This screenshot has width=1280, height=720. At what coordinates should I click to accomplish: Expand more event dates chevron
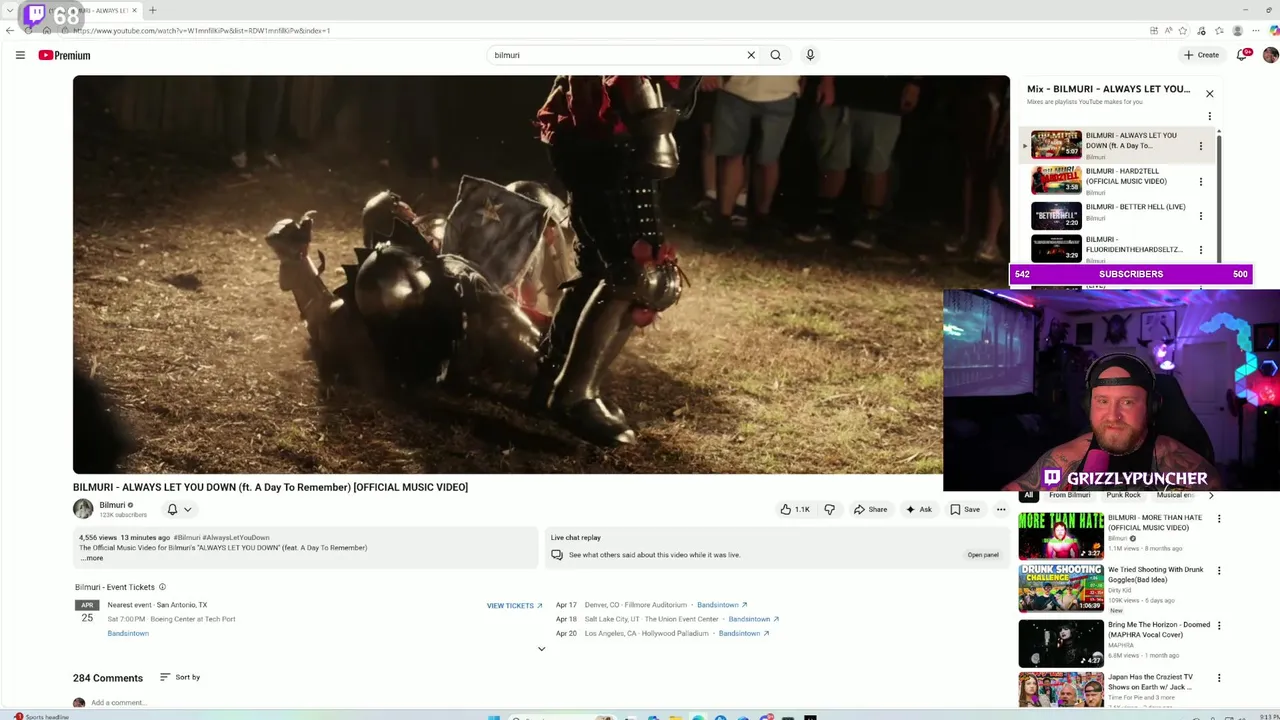pyautogui.click(x=541, y=649)
